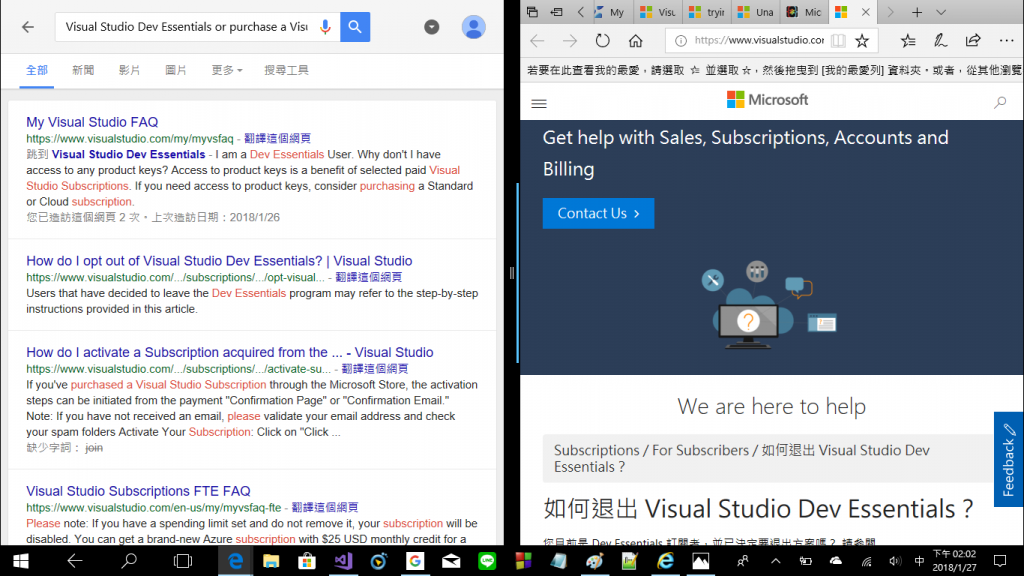Switch to the 影片 search tab

[x=129, y=70]
